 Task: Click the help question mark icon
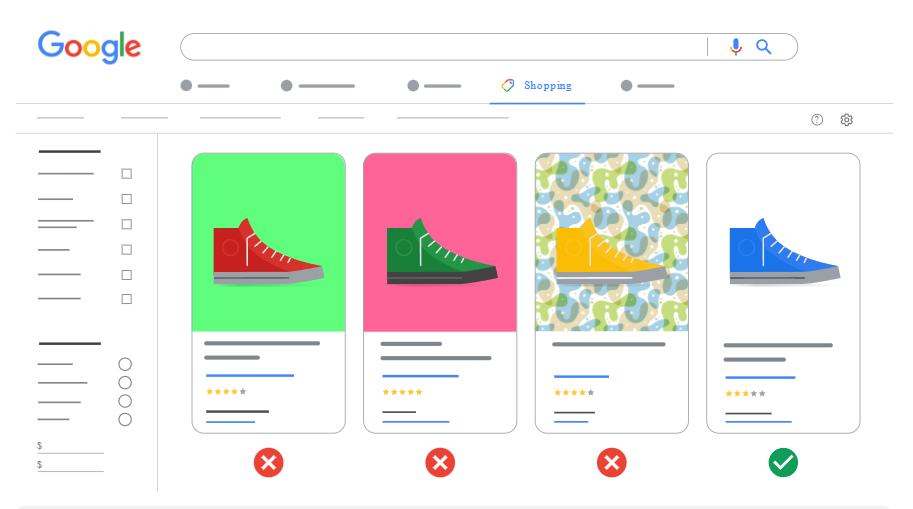pos(817,120)
